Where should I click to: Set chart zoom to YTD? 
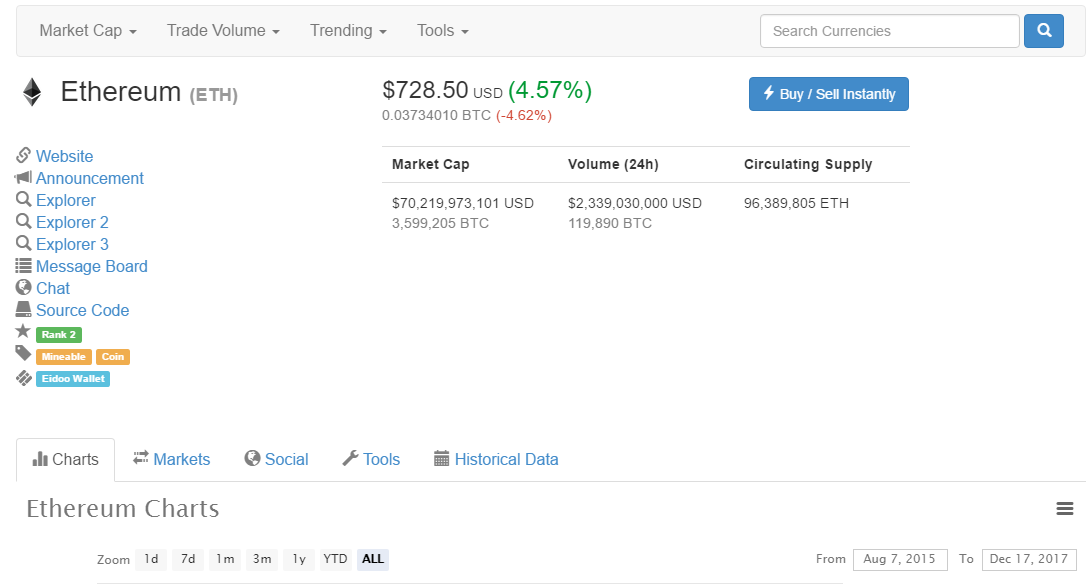335,559
